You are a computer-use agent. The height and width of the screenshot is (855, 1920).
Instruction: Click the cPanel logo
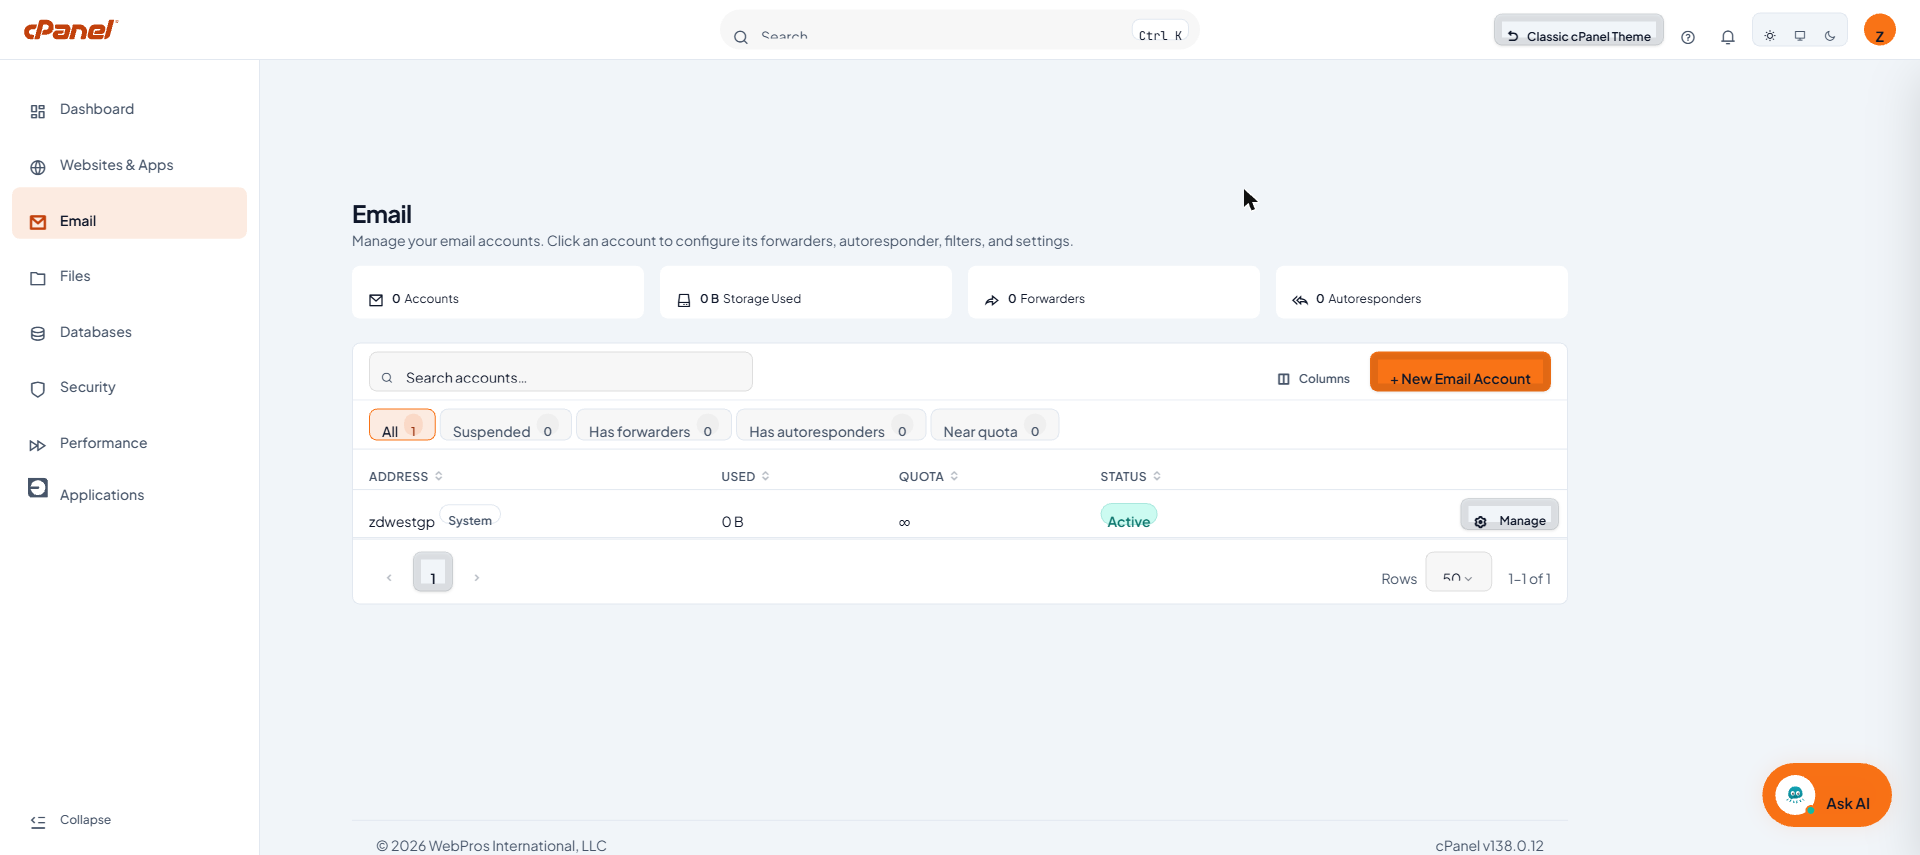(70, 29)
